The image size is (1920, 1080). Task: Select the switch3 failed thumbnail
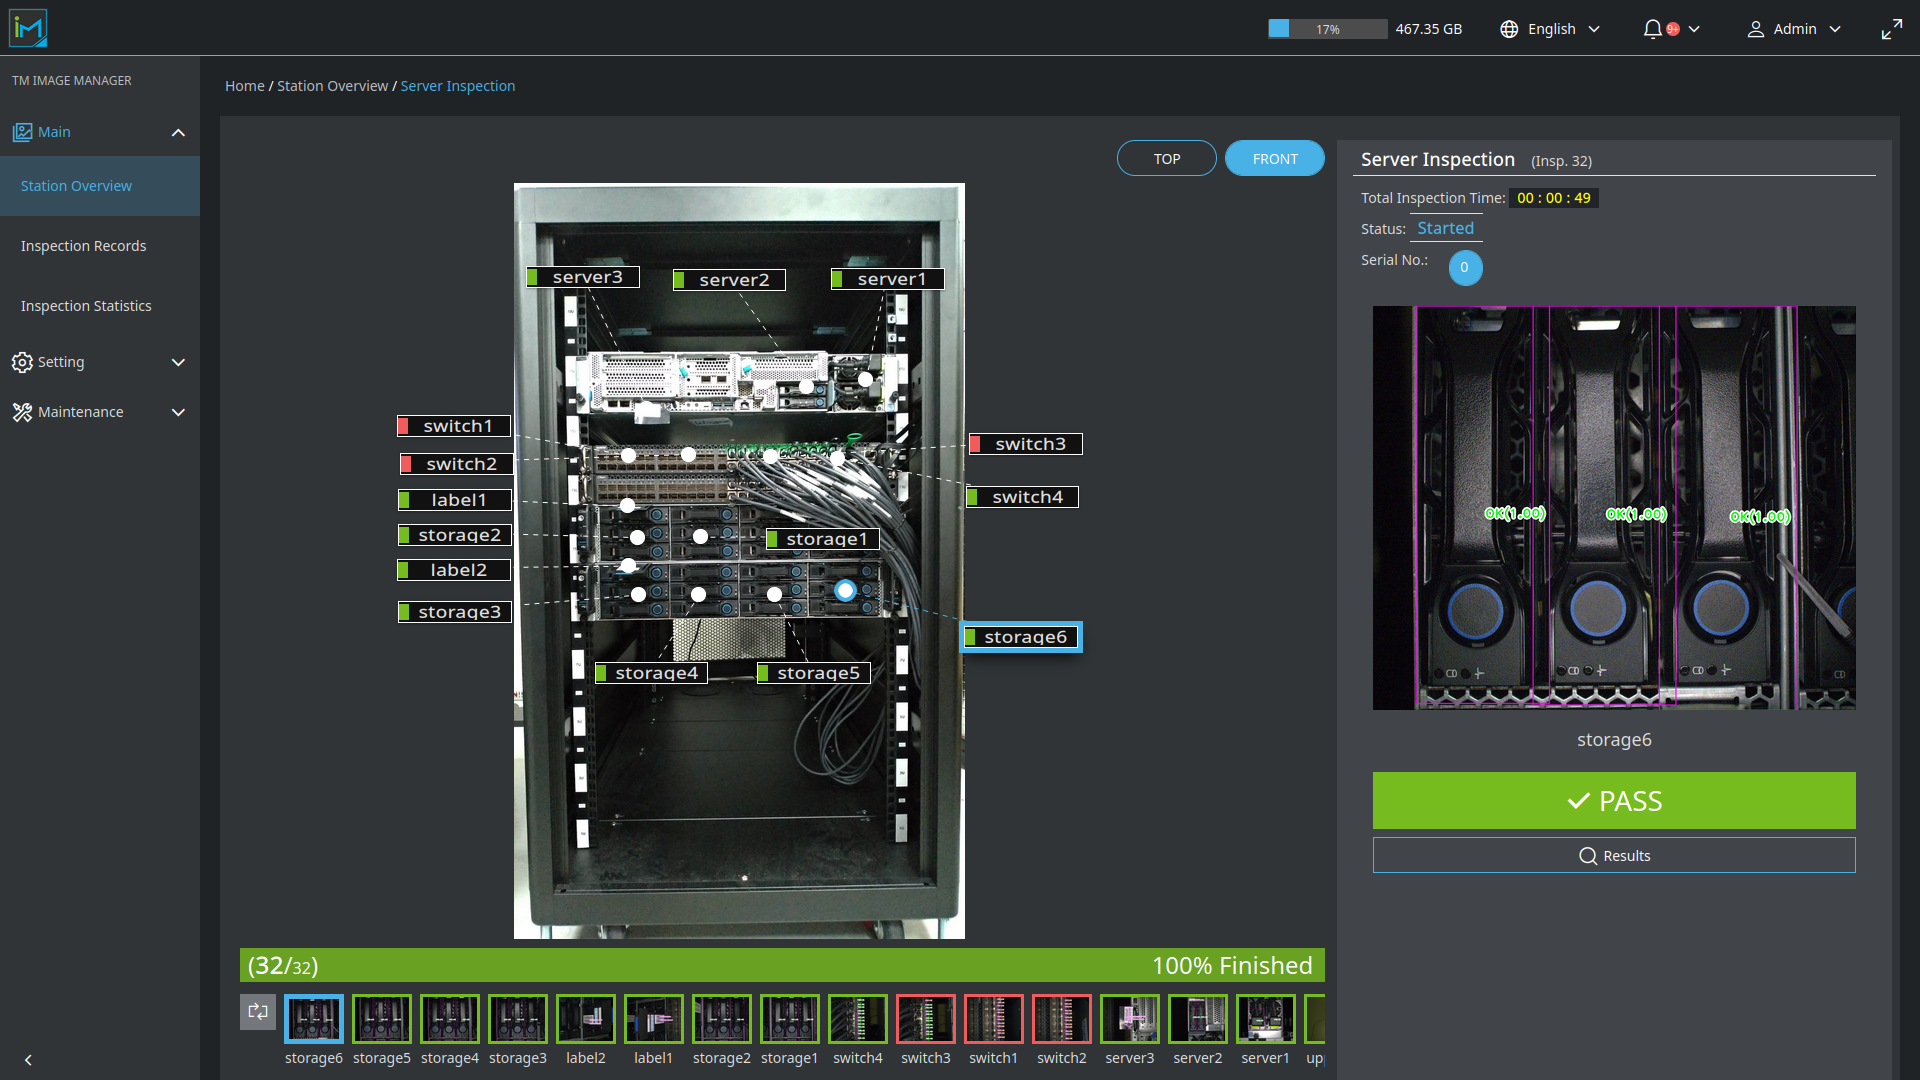(x=925, y=1020)
